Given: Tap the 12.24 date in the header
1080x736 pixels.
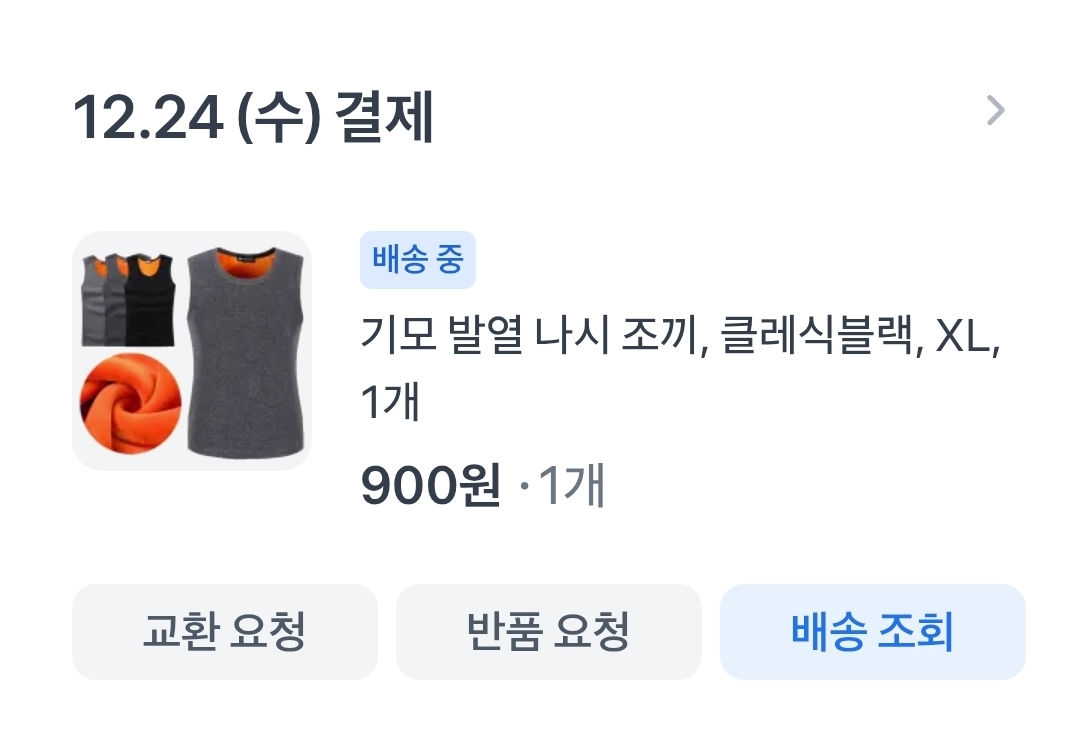Looking at the screenshot, I should [x=147, y=118].
